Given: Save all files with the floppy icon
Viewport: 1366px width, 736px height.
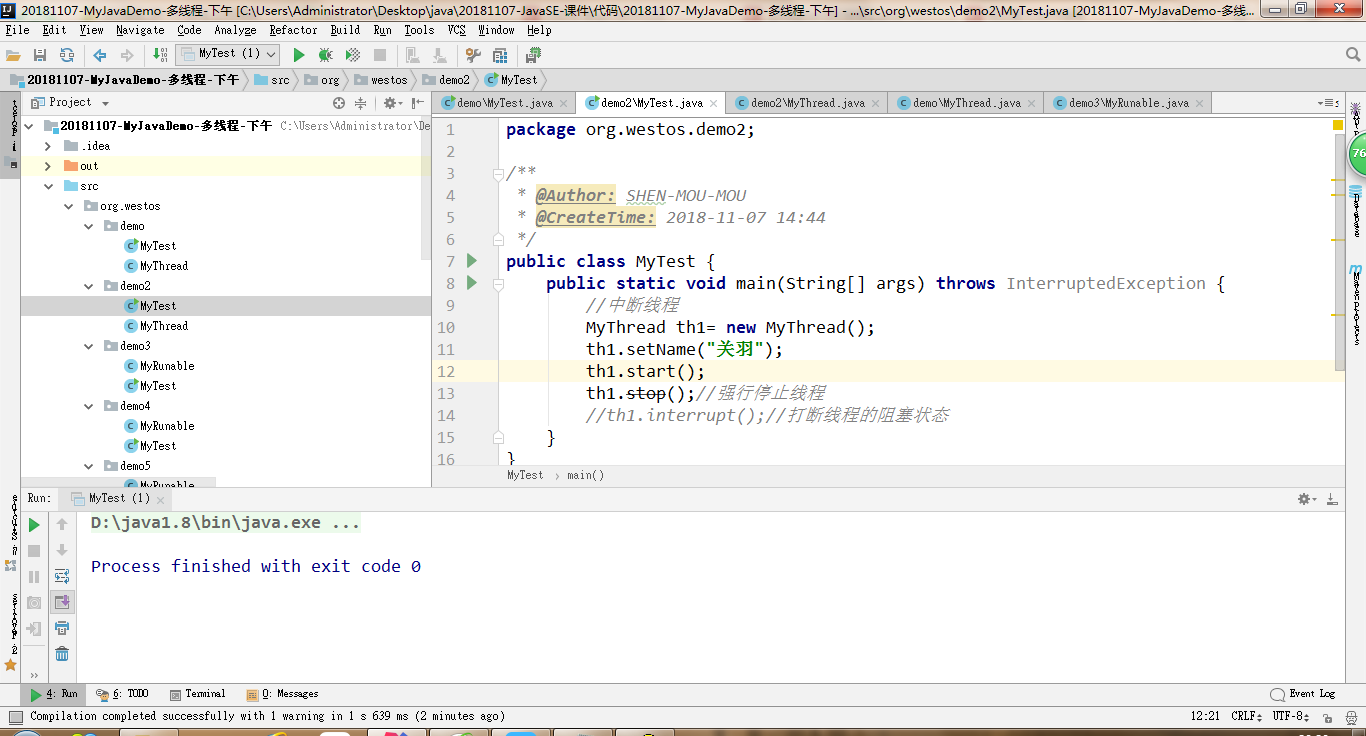Looking at the screenshot, I should point(40,55).
